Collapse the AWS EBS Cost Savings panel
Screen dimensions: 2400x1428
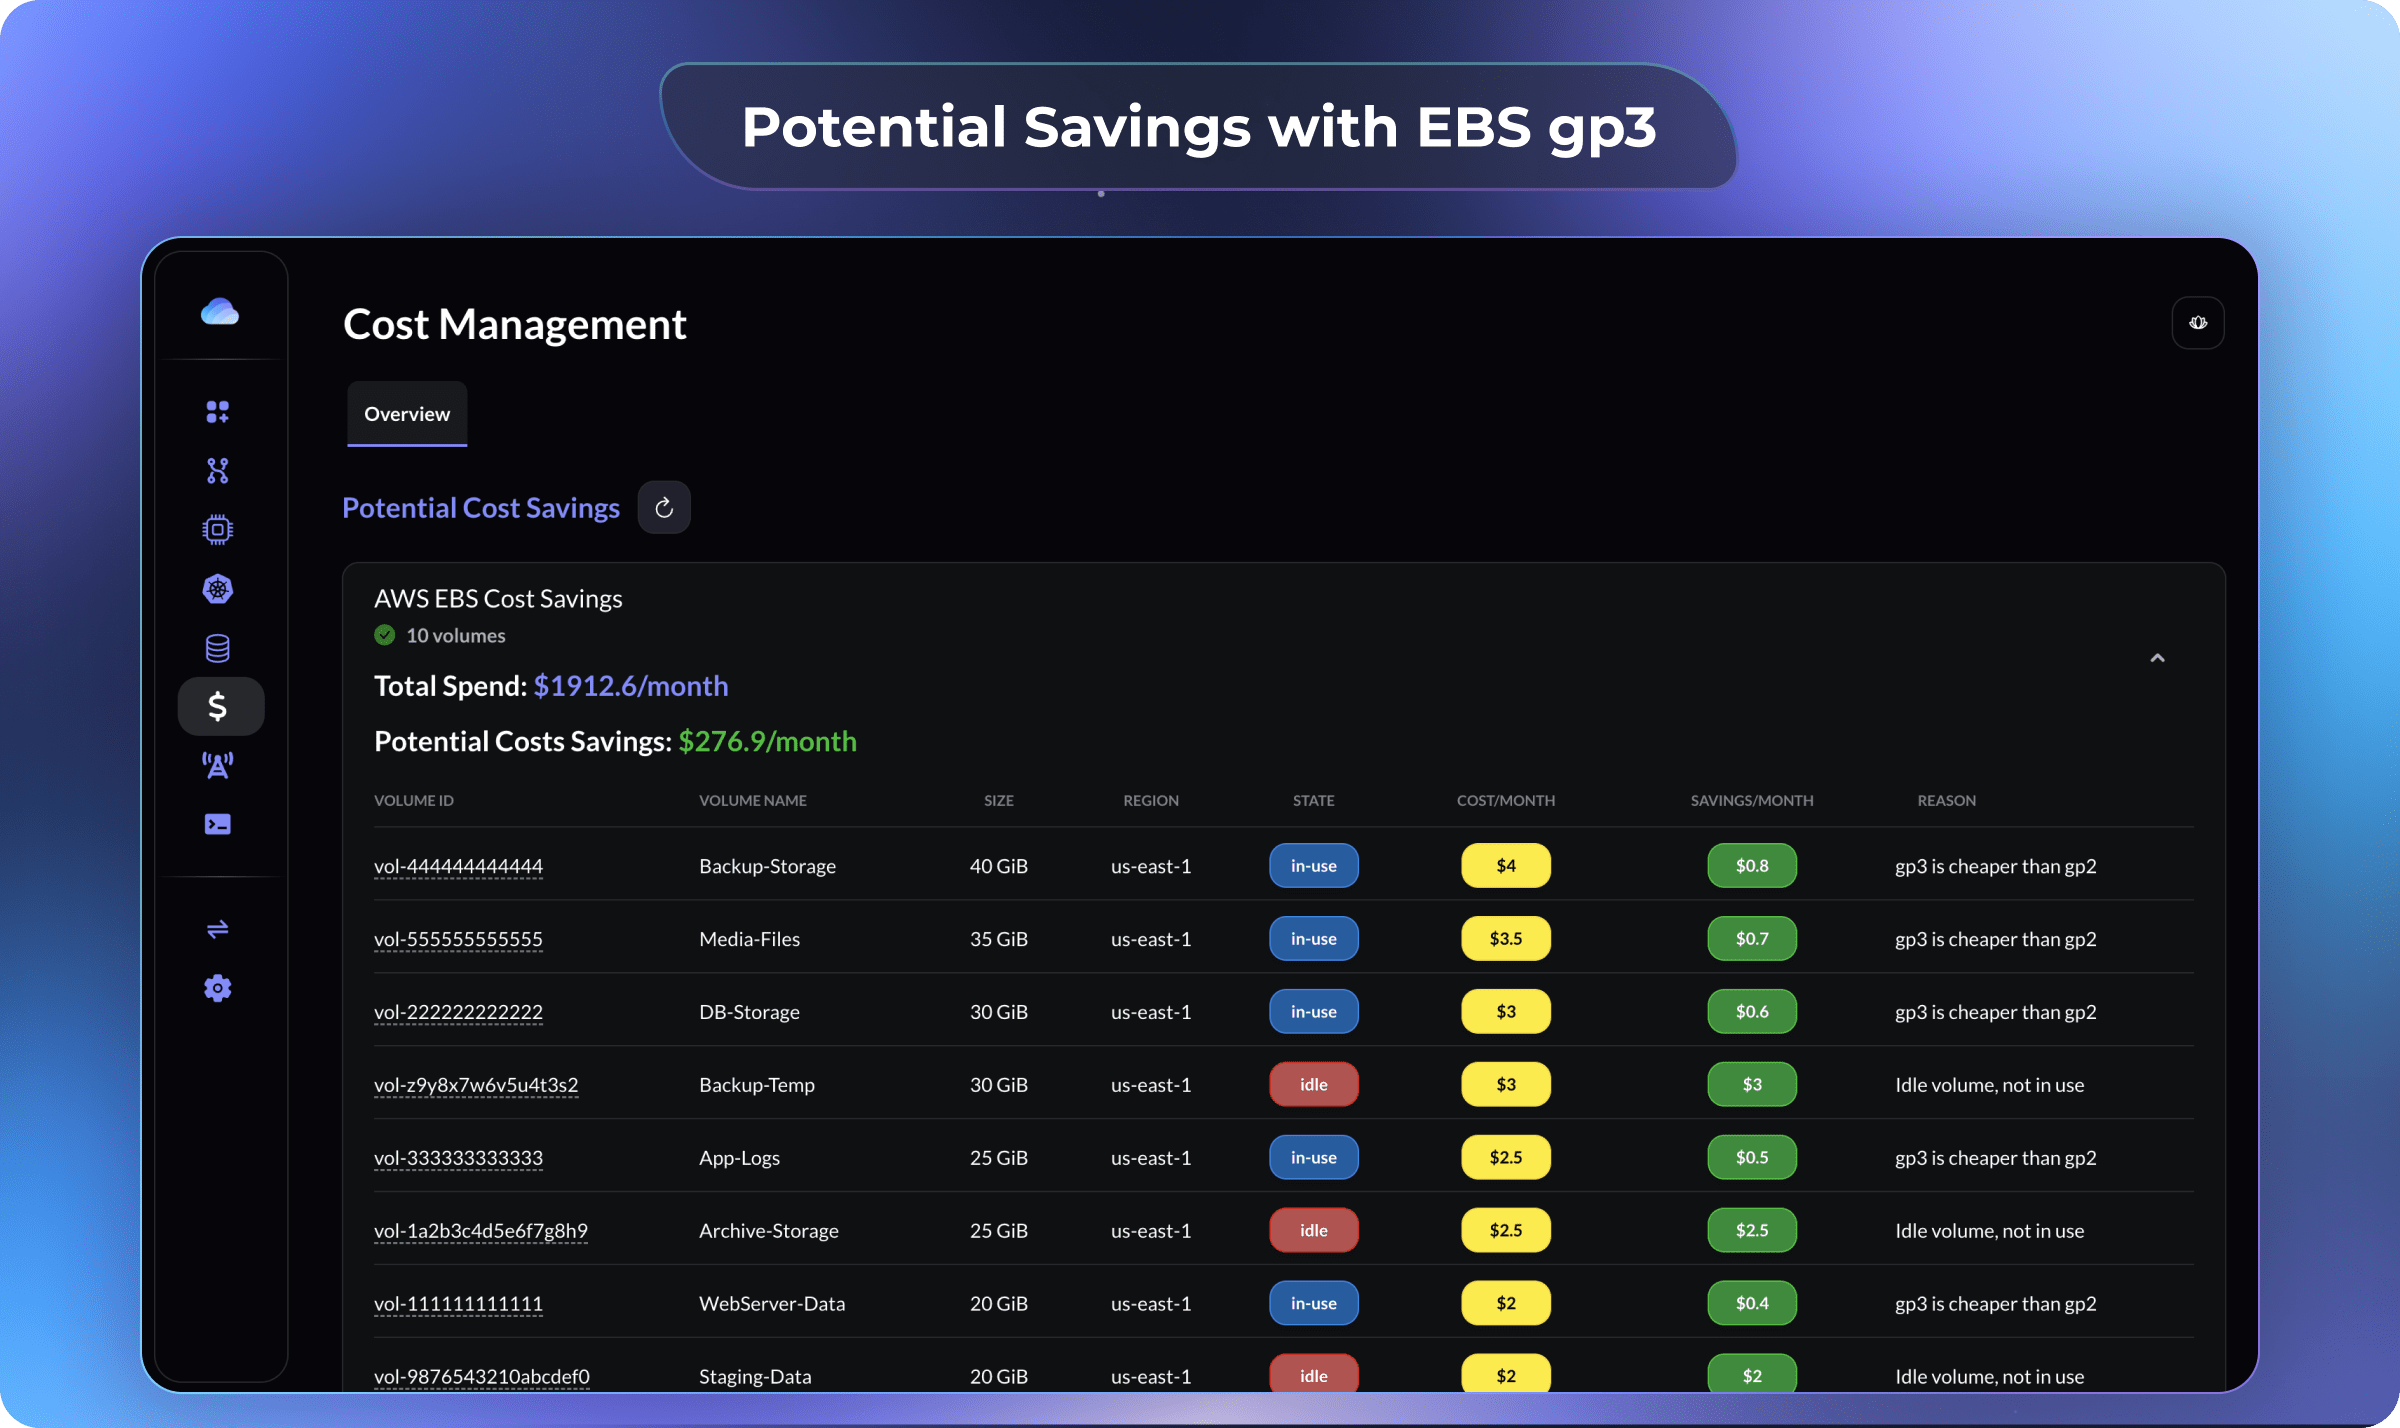[2157, 658]
